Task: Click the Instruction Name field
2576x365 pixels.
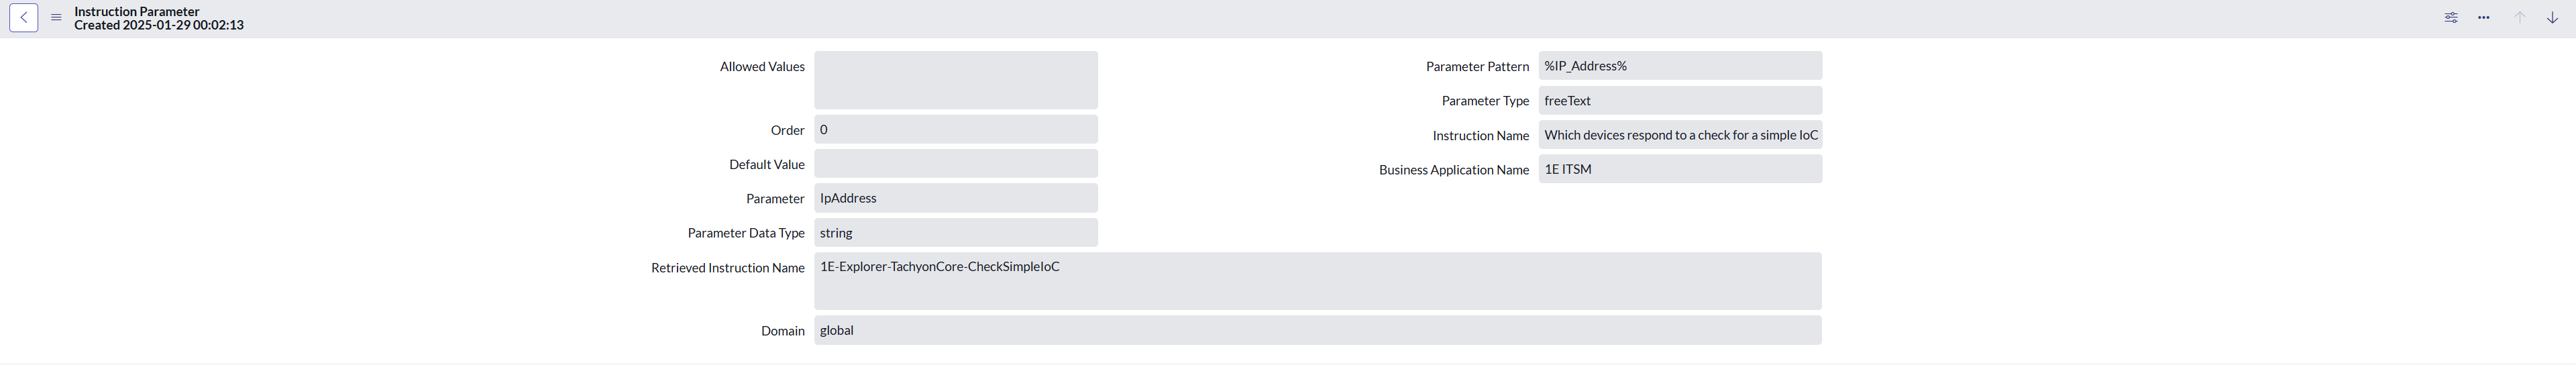Action: tap(1679, 135)
